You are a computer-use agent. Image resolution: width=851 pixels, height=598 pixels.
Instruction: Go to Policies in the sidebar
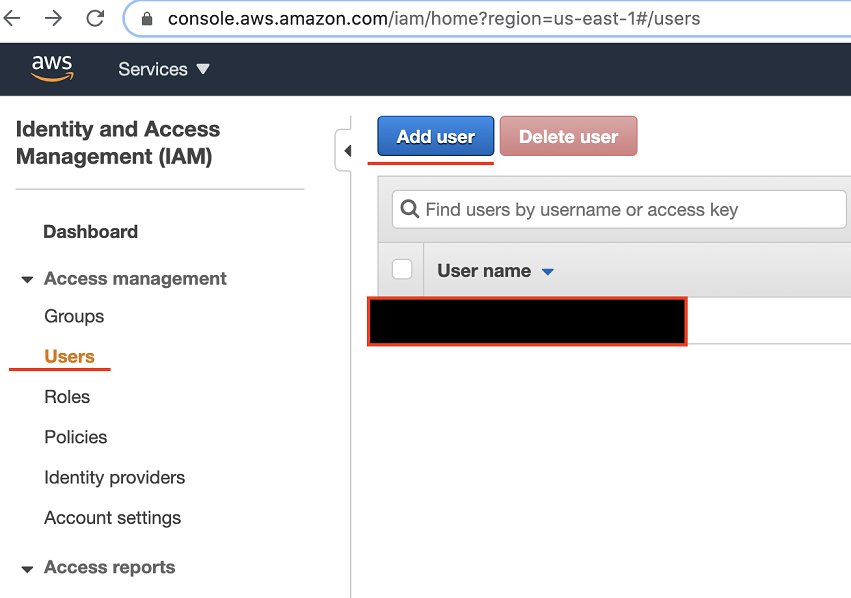pyautogui.click(x=76, y=437)
